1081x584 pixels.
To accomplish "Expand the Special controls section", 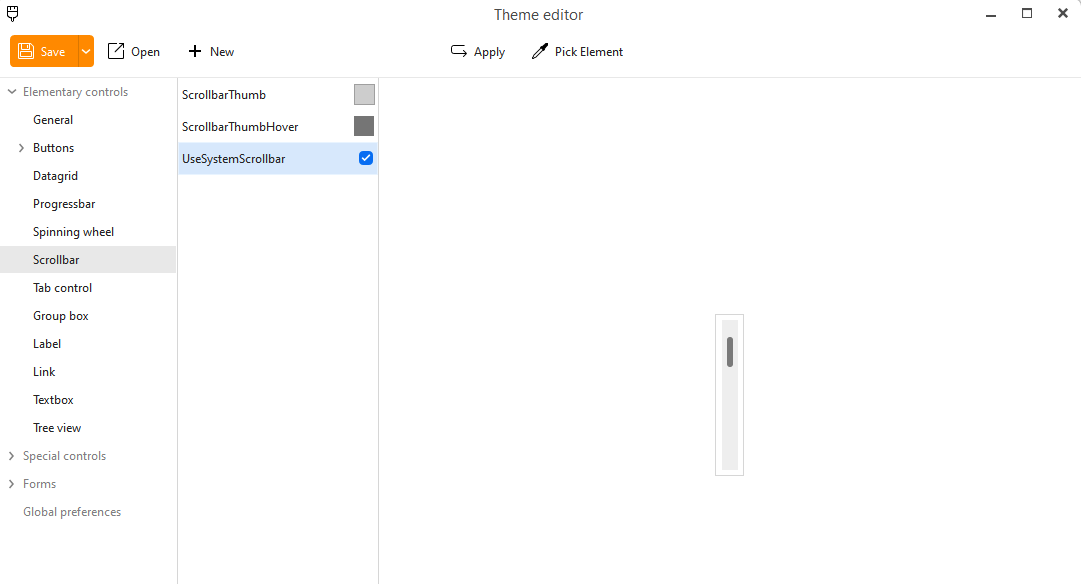I will click(12, 456).
